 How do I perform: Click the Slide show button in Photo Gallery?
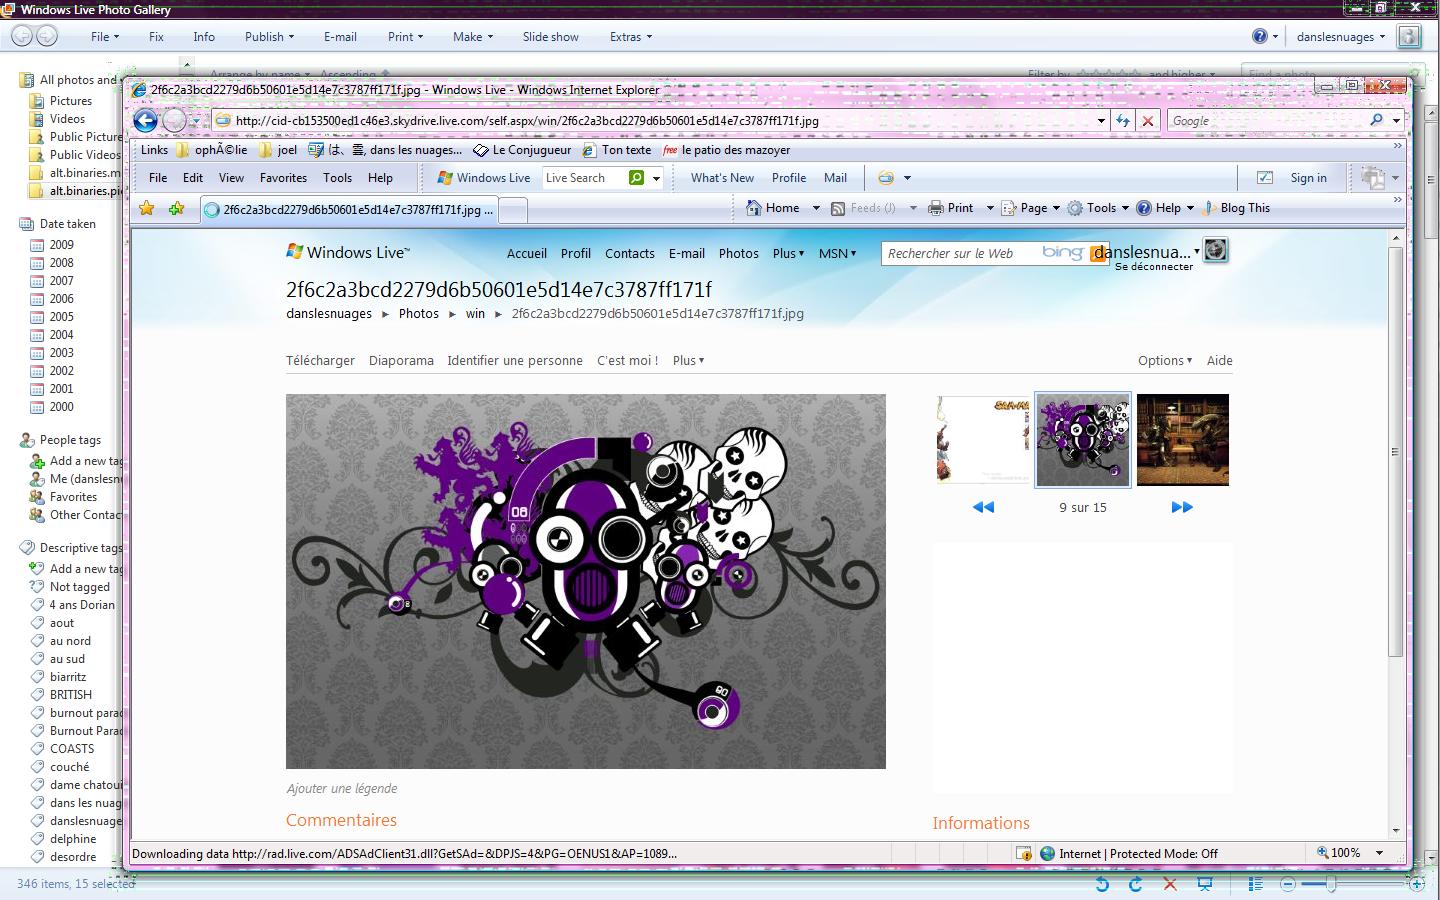[x=550, y=37]
